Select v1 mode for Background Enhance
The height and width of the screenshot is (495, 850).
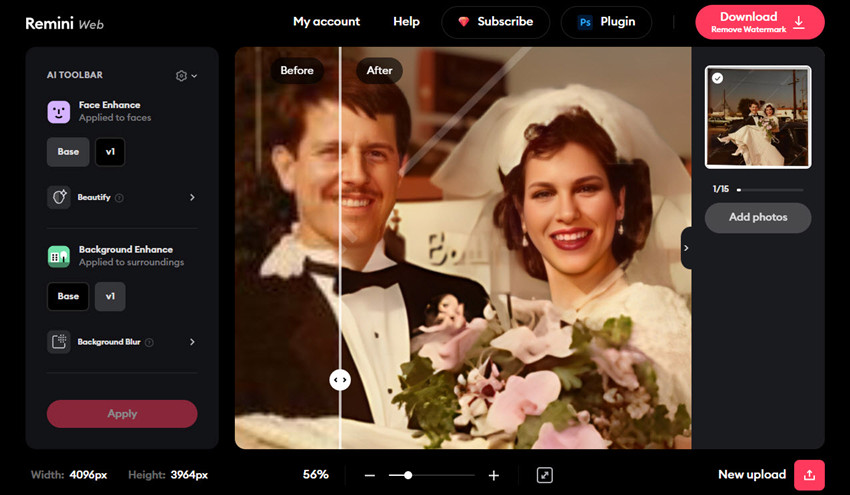[x=110, y=296]
